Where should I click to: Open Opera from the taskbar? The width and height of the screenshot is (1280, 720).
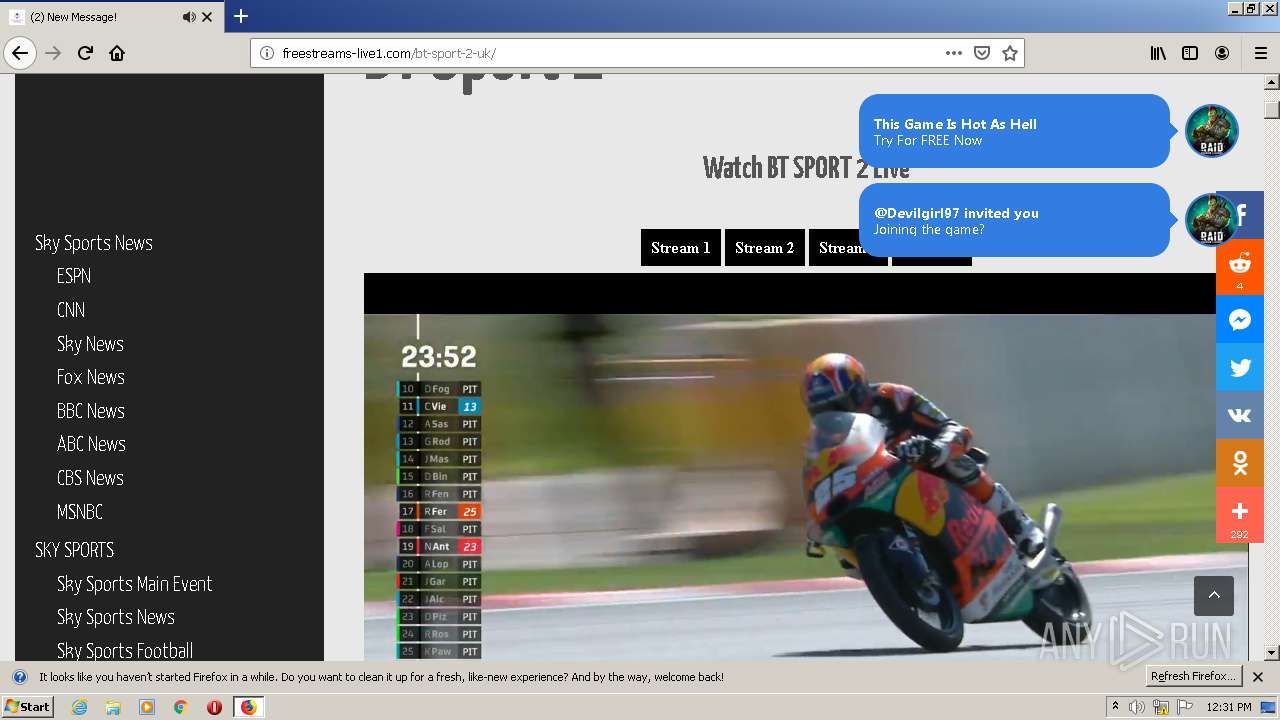(214, 707)
